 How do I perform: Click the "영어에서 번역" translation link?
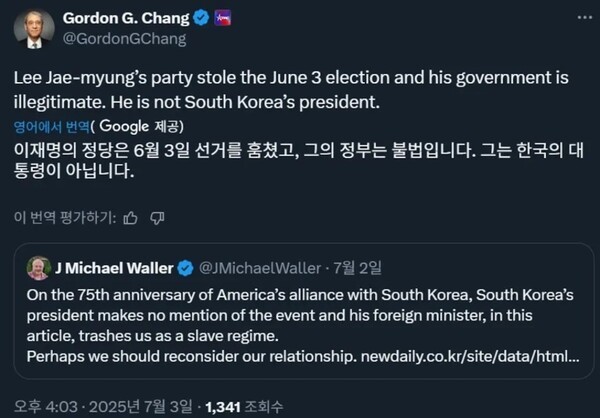click(x=49, y=126)
